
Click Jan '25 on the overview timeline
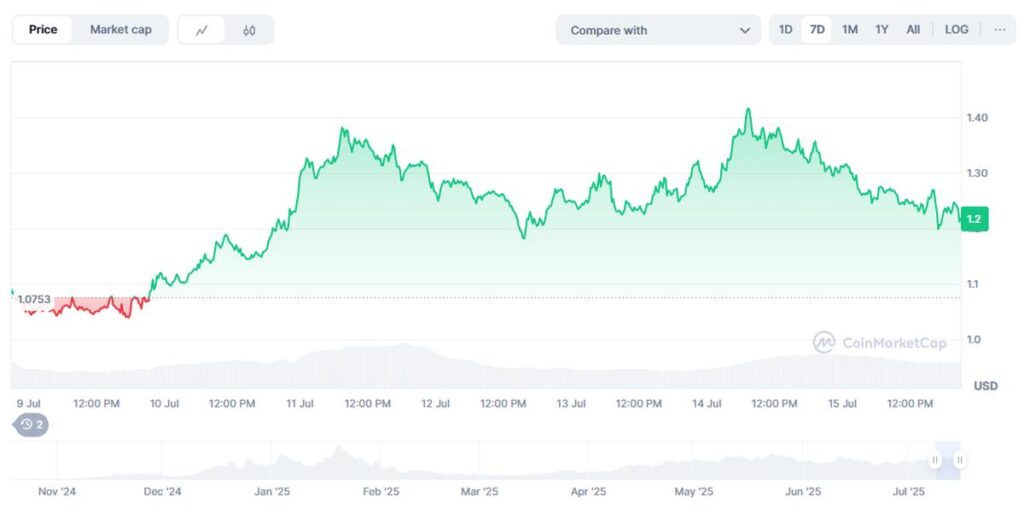pos(272,492)
